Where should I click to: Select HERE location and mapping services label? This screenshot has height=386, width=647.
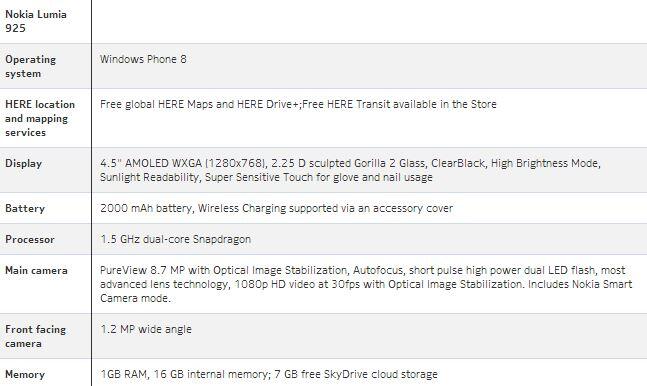click(x=40, y=118)
